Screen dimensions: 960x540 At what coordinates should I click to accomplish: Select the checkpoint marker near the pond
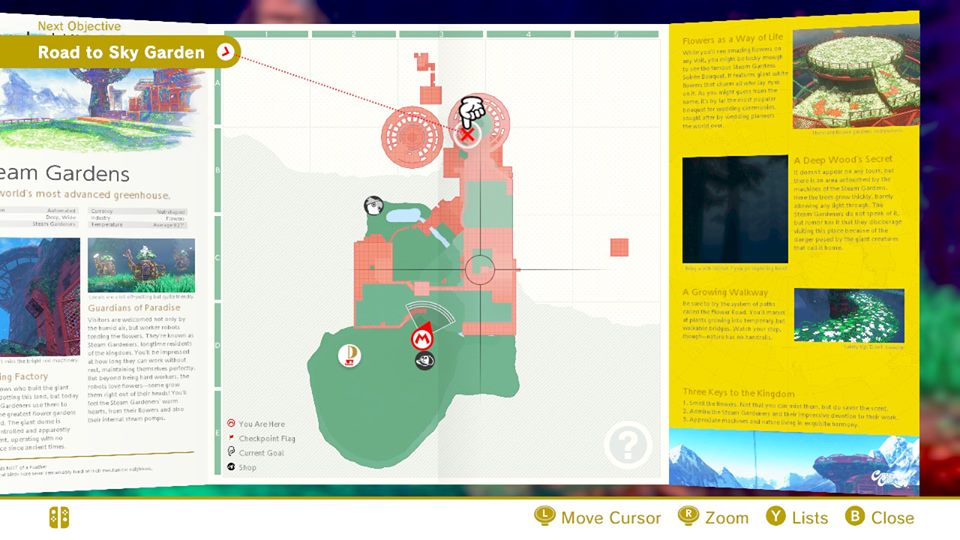coord(373,206)
